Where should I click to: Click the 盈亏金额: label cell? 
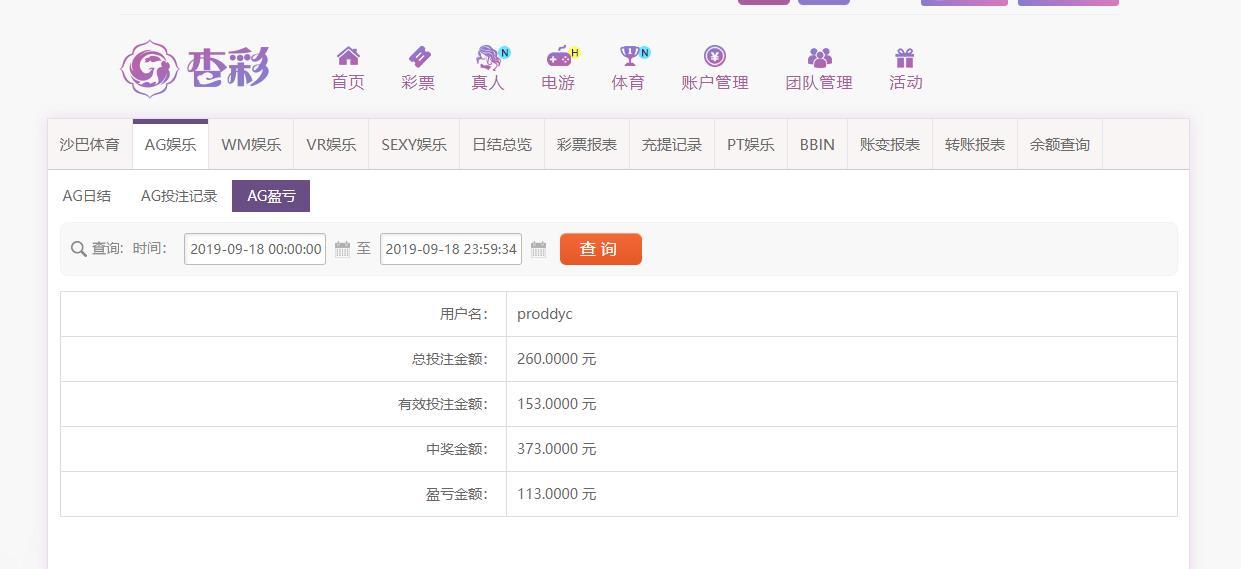point(284,494)
